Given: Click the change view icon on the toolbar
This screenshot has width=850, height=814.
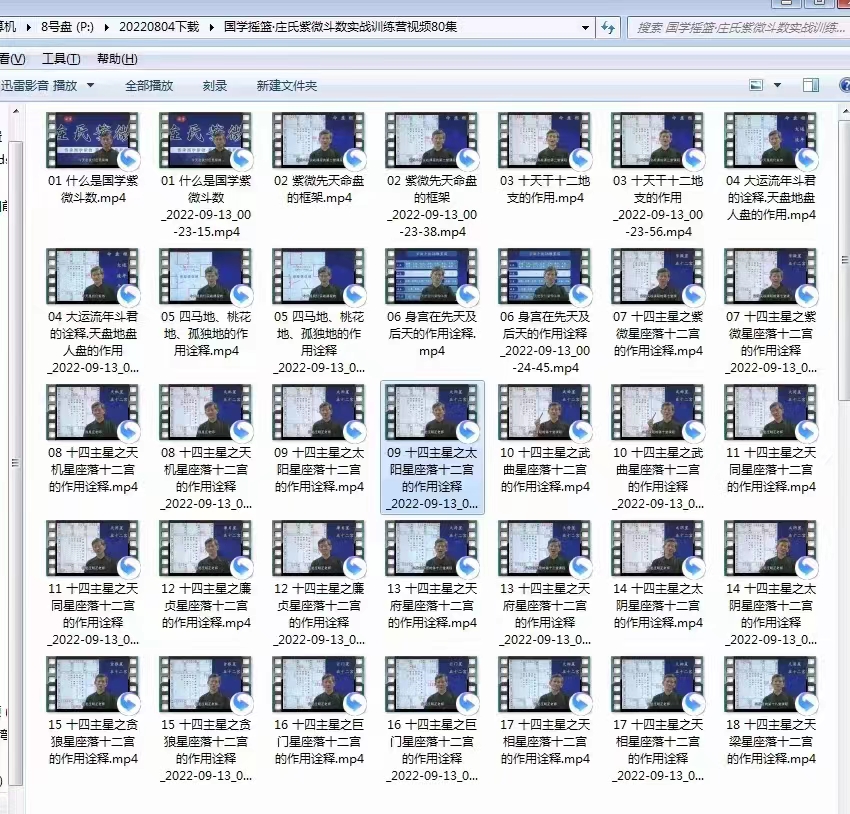Looking at the screenshot, I should pos(756,86).
